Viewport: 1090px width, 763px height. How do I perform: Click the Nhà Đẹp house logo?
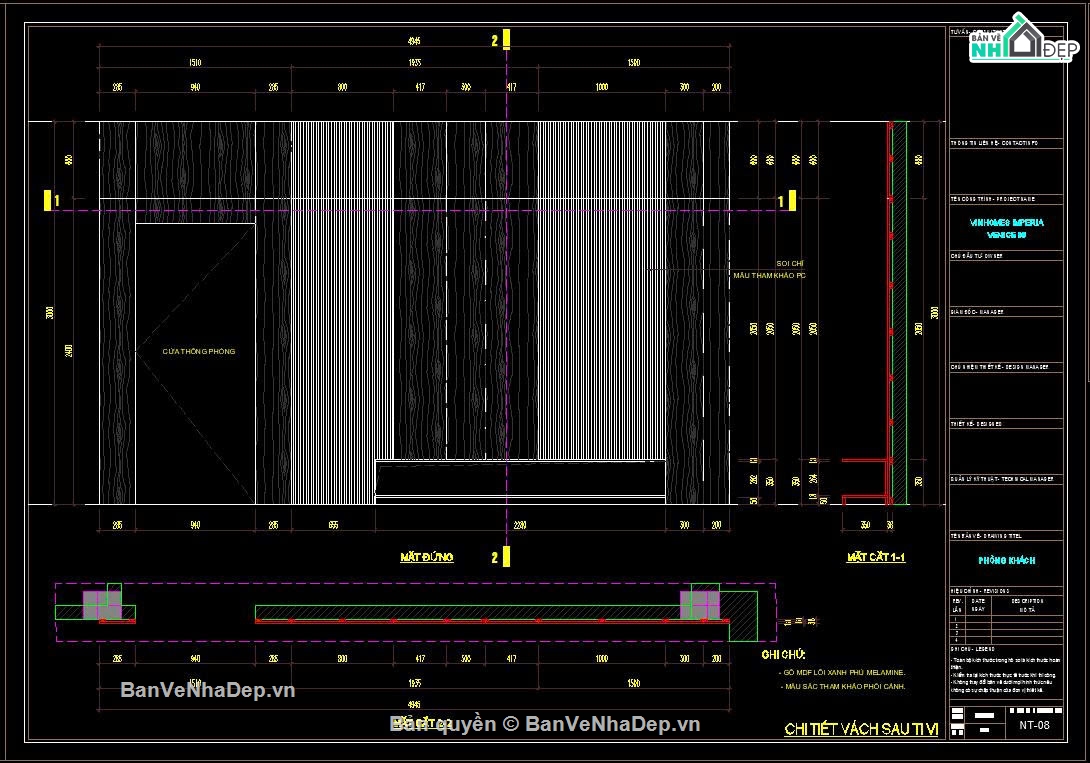coord(1023,38)
